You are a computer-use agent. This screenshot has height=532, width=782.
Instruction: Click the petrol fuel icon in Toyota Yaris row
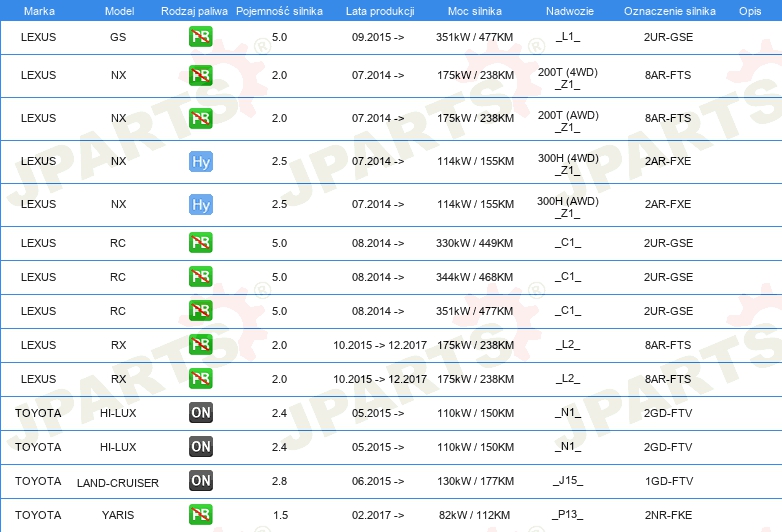click(200, 515)
